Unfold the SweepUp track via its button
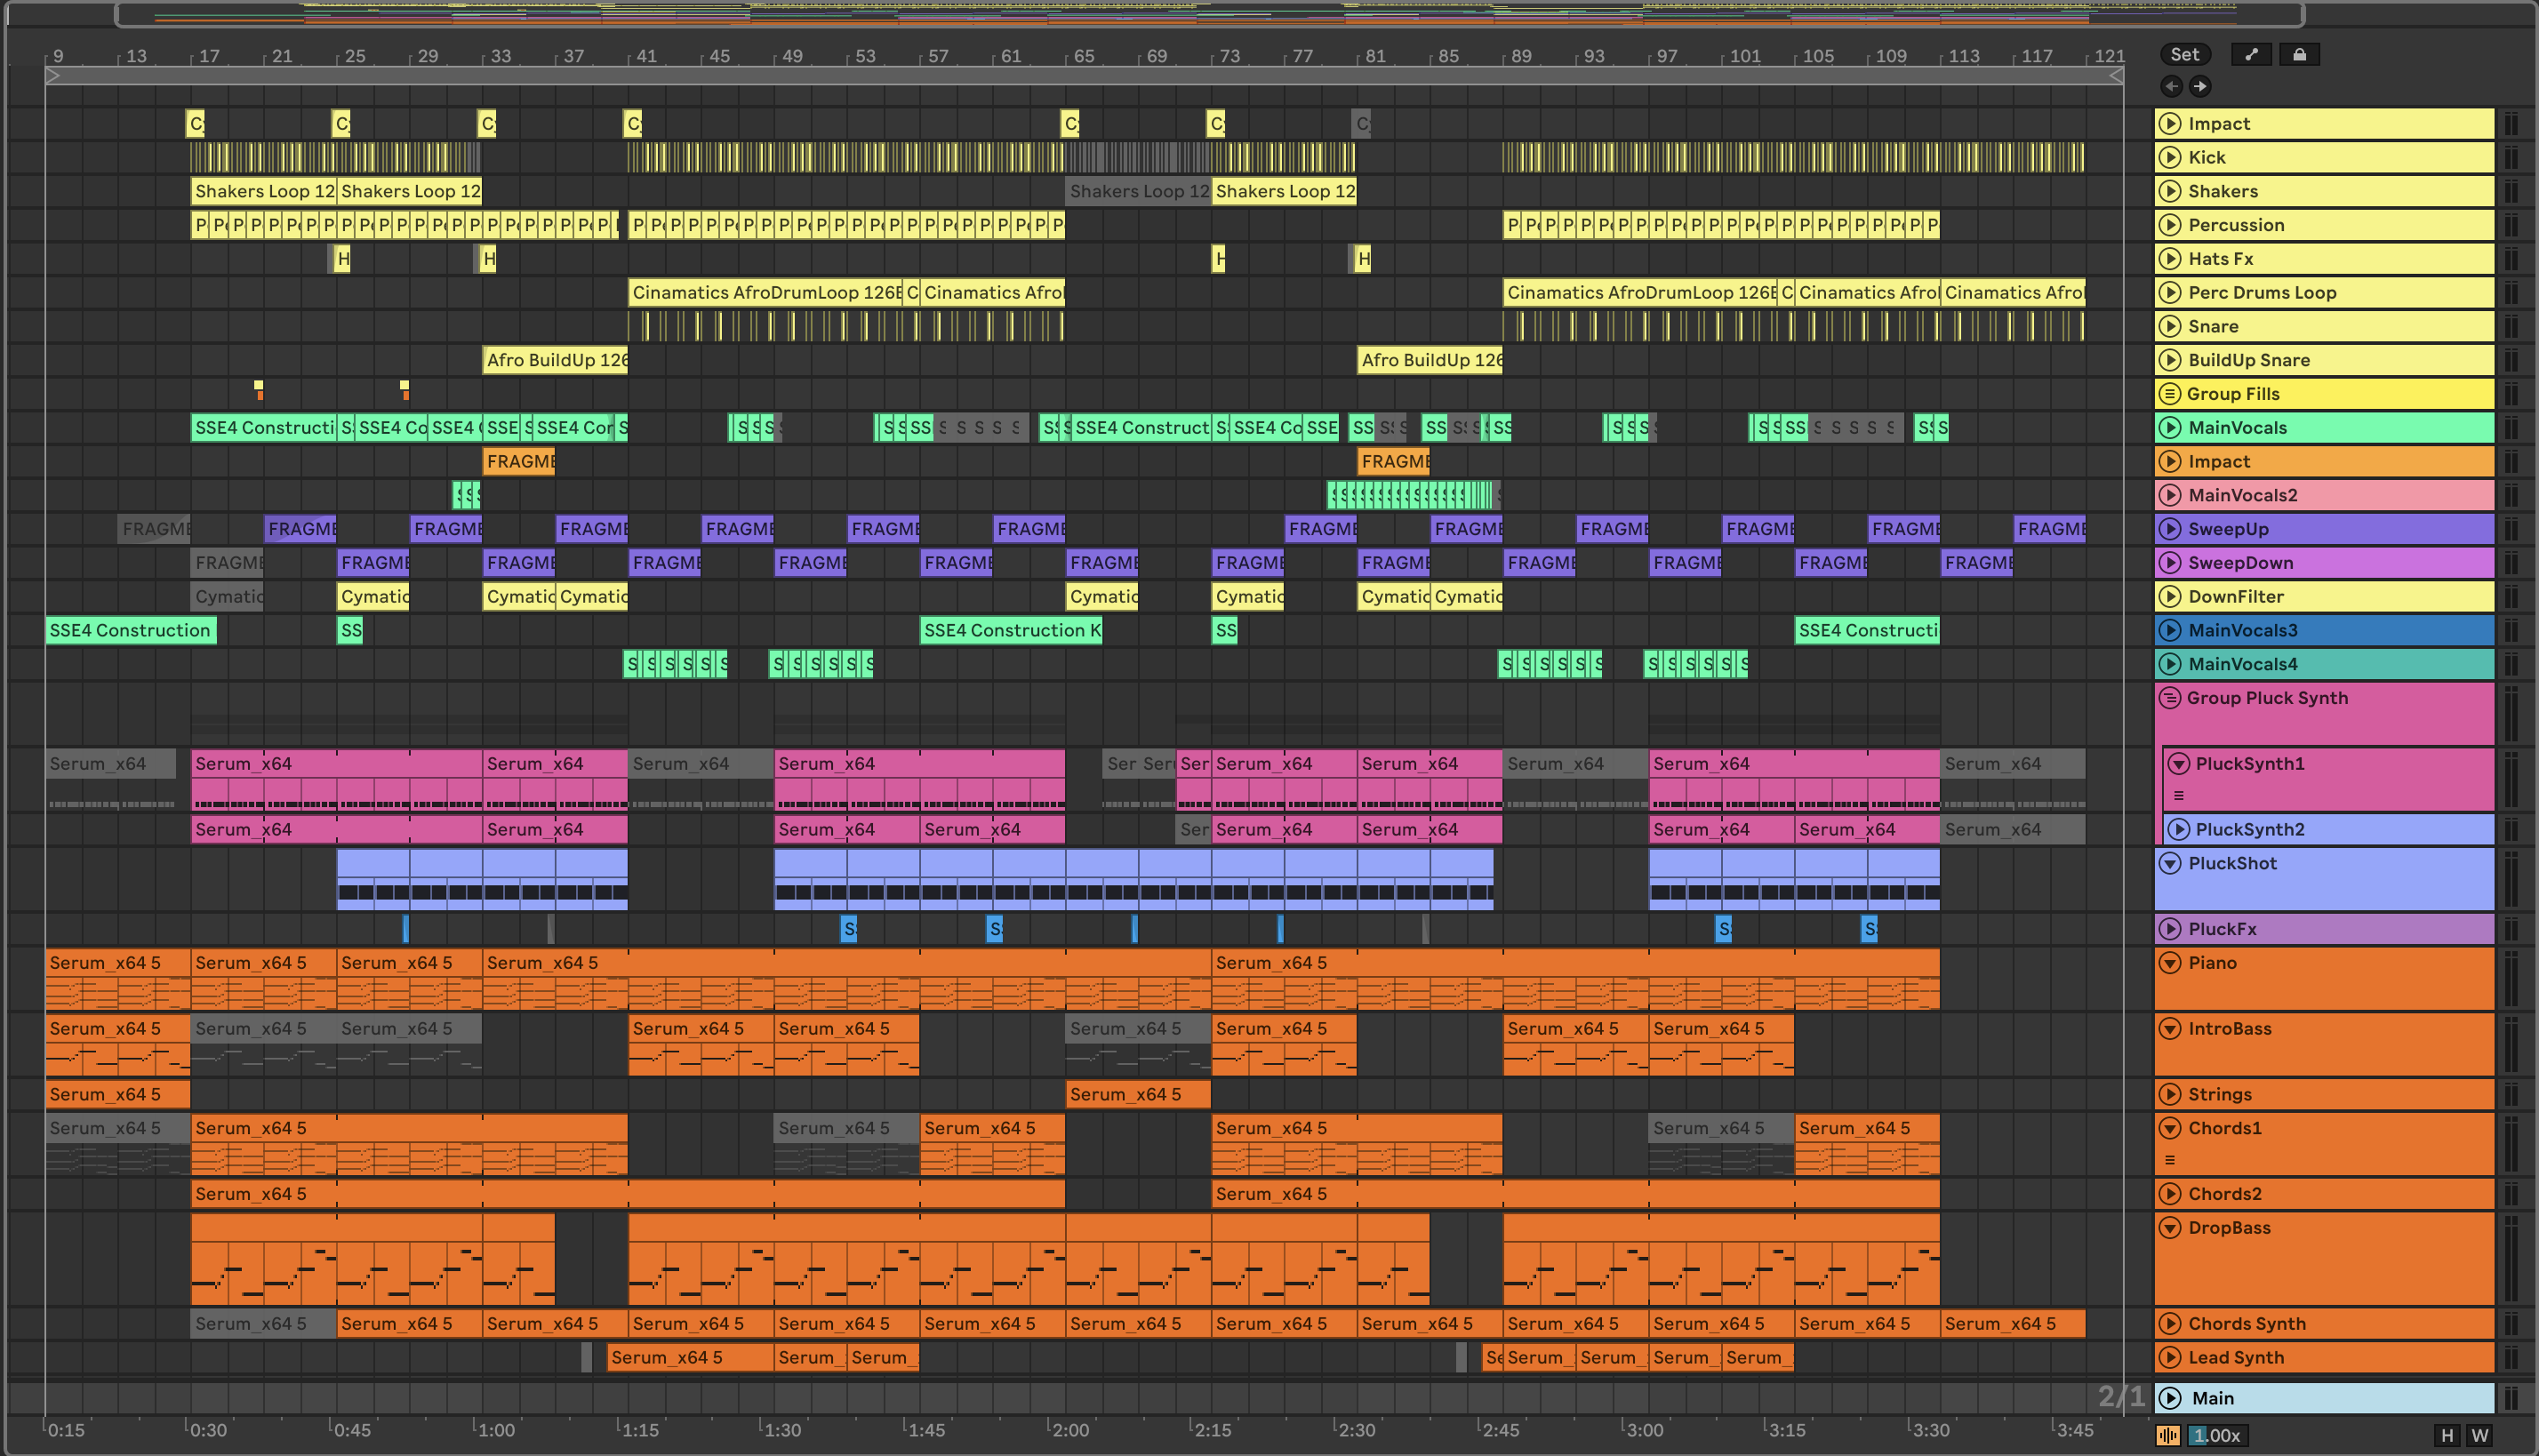Image resolution: width=2539 pixels, height=1456 pixels. (x=2169, y=529)
